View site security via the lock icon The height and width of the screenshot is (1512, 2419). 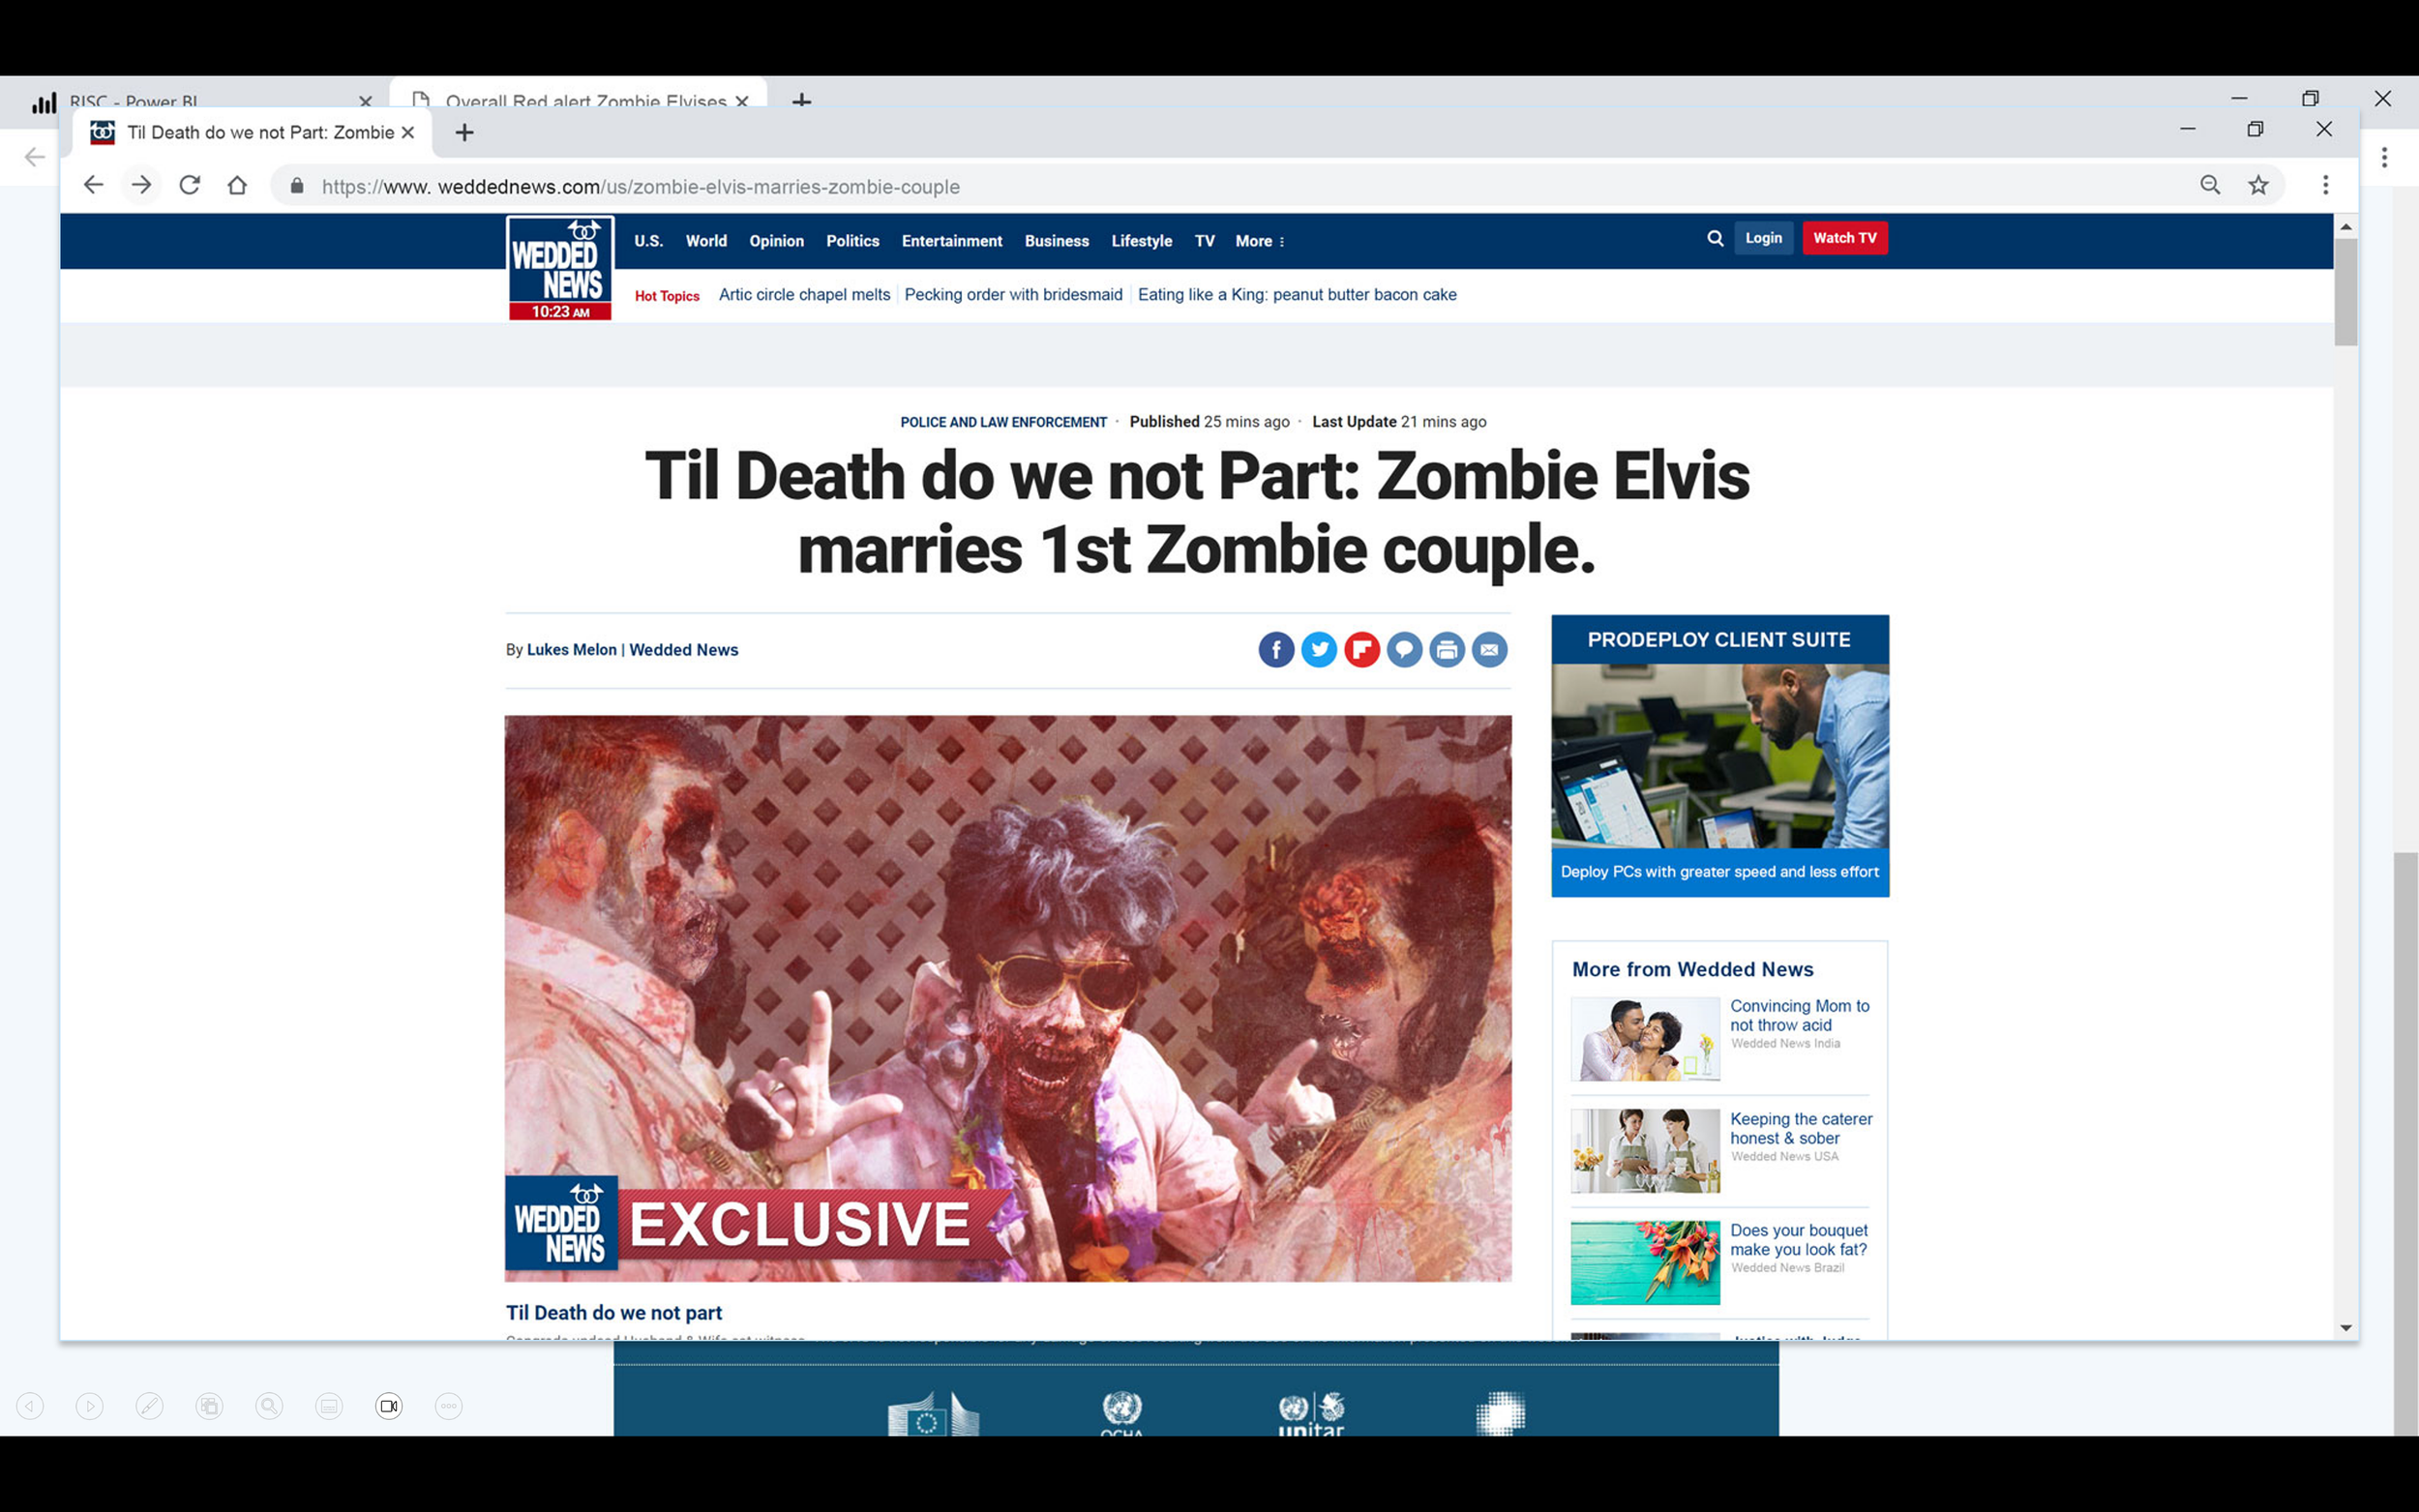point(297,186)
